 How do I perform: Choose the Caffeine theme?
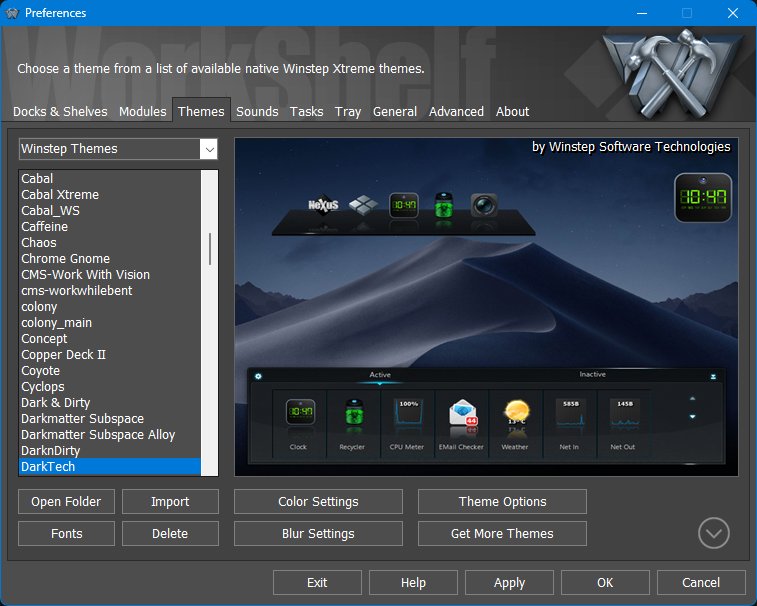[x=110, y=226]
